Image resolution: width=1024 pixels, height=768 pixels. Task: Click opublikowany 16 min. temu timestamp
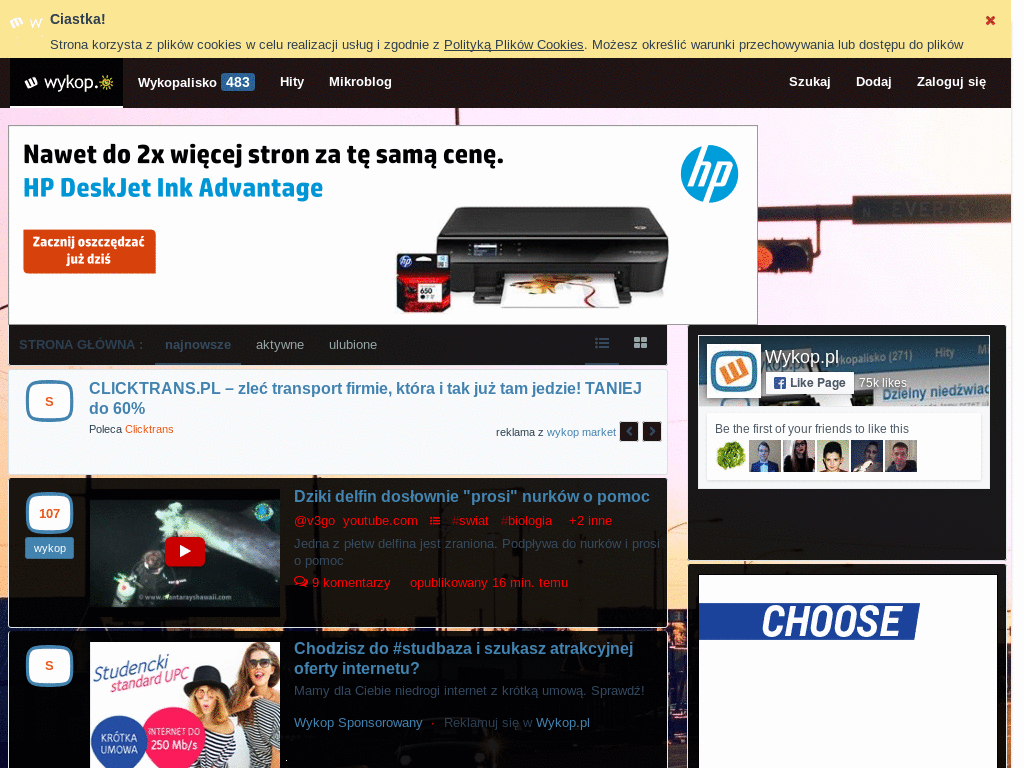coord(489,583)
